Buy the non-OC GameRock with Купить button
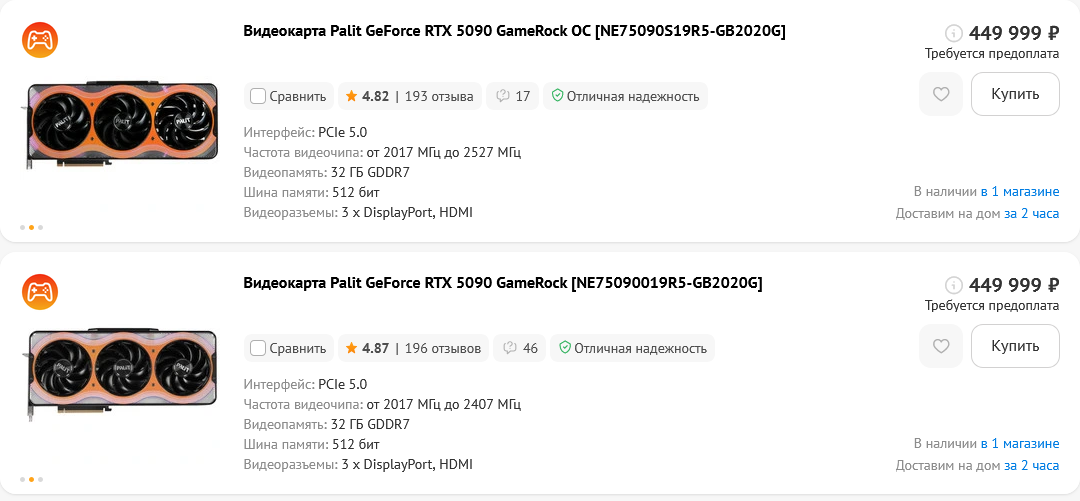This screenshot has width=1080, height=501. tap(1015, 347)
